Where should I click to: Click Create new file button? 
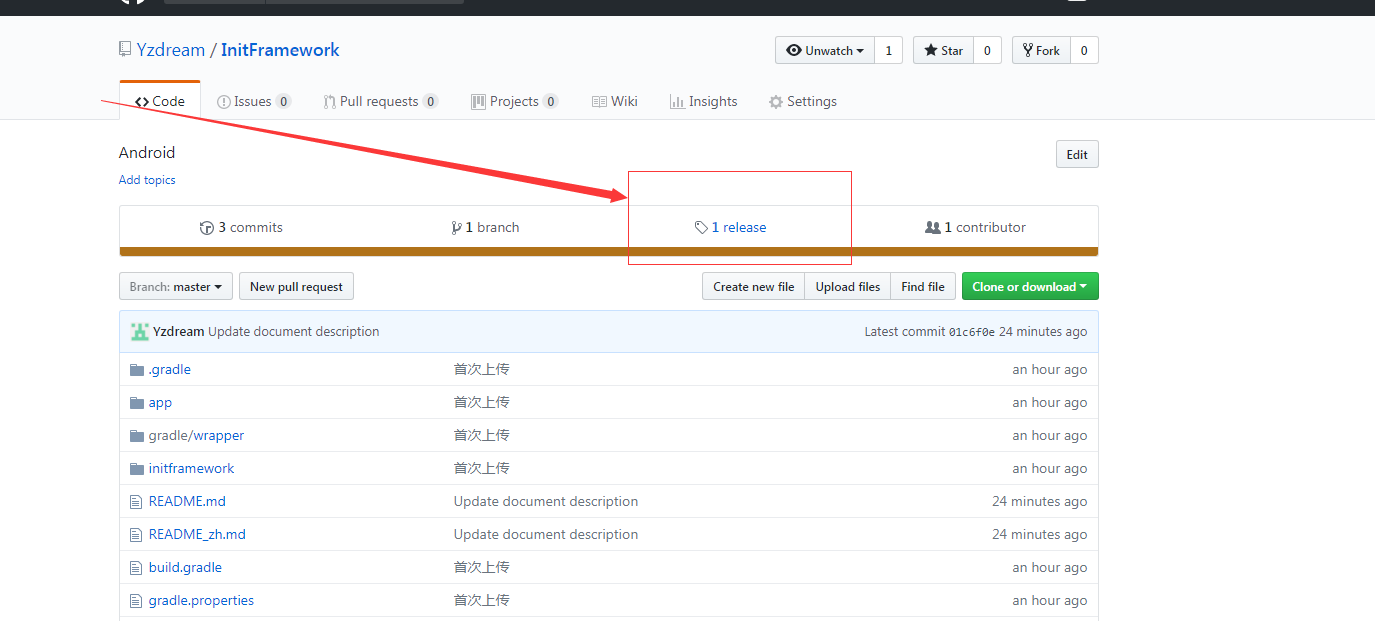pyautogui.click(x=754, y=287)
